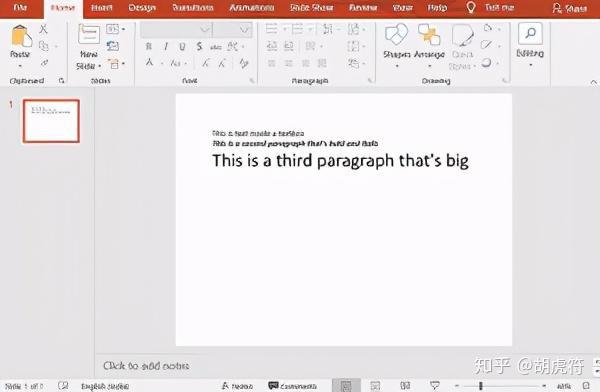The width and height of the screenshot is (600, 392).
Task: Click the 'Click to add notes' area
Action: coord(146,366)
